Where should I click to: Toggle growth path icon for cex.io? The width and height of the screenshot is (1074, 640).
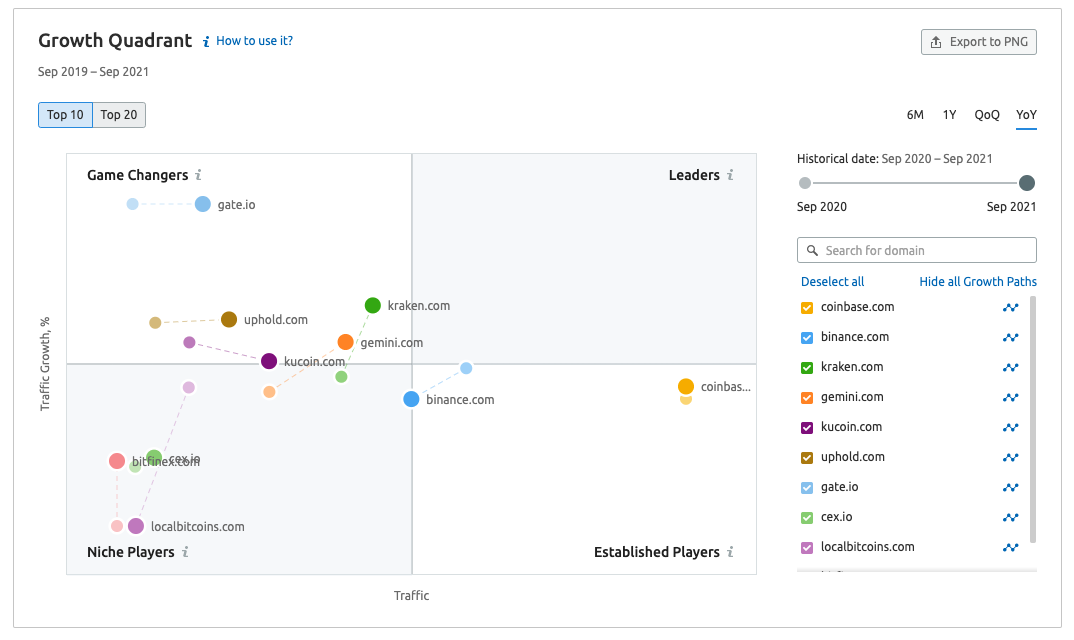tap(1010, 517)
